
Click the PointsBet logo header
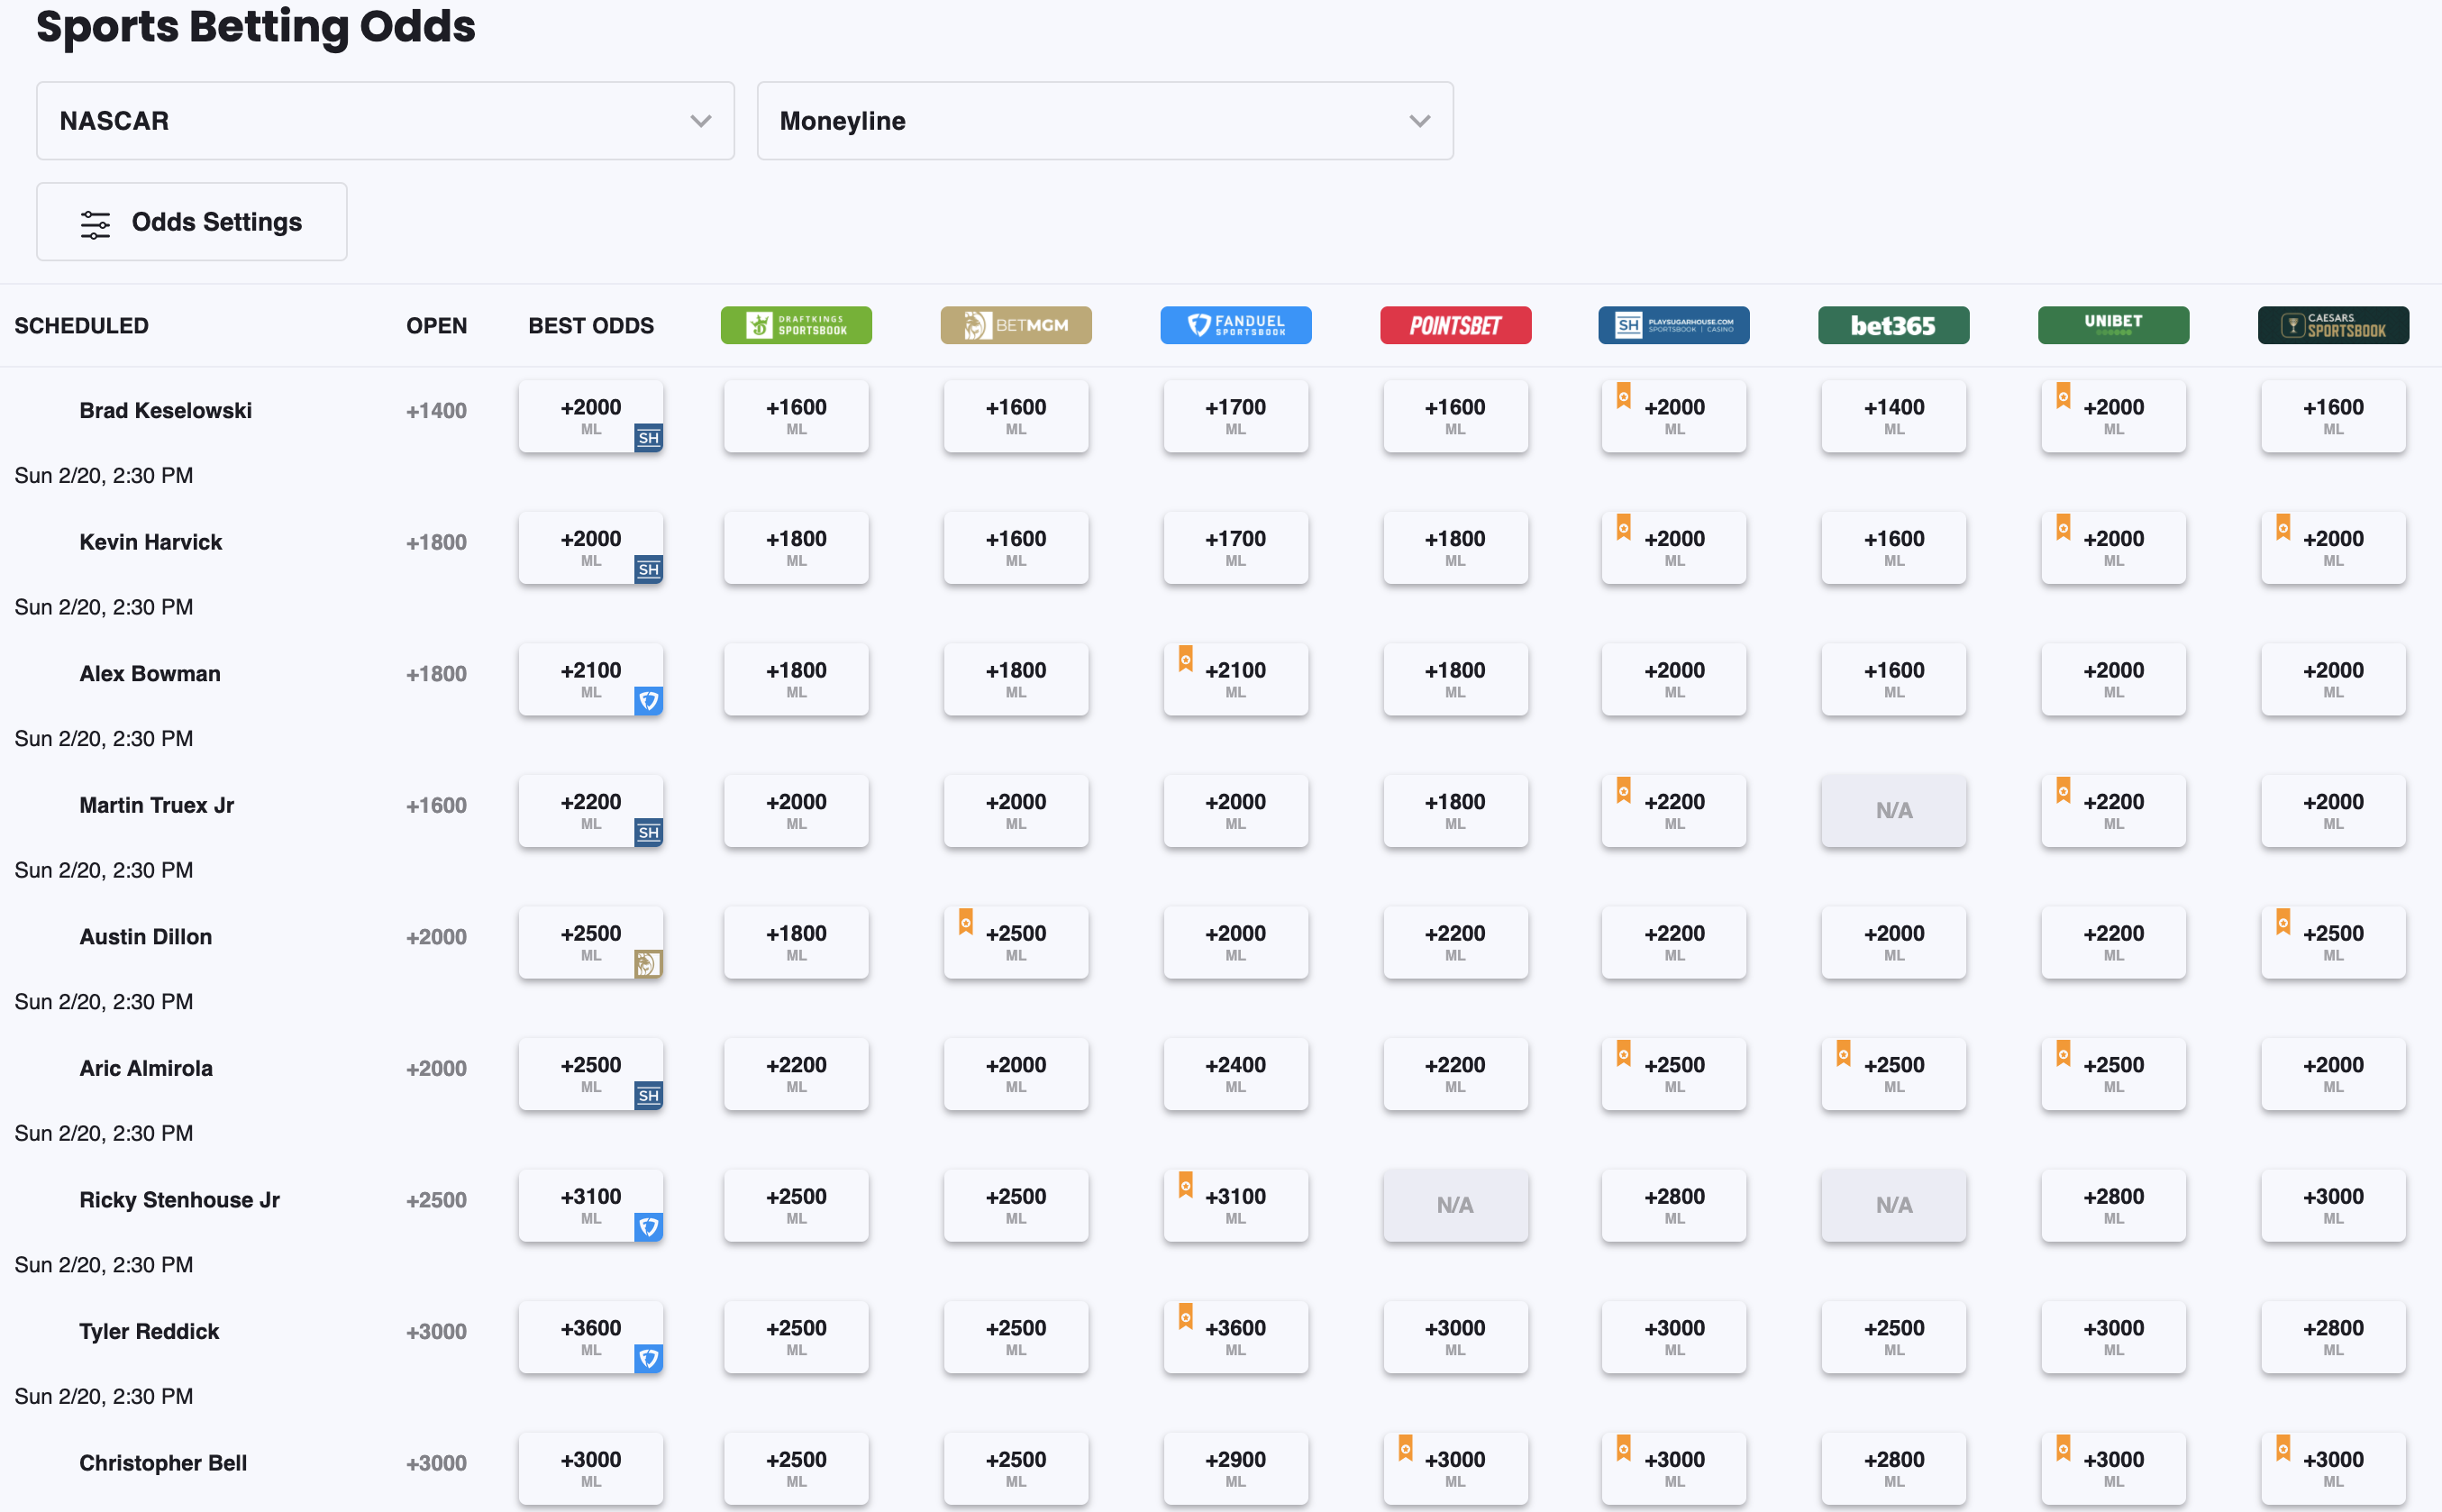1455,325
